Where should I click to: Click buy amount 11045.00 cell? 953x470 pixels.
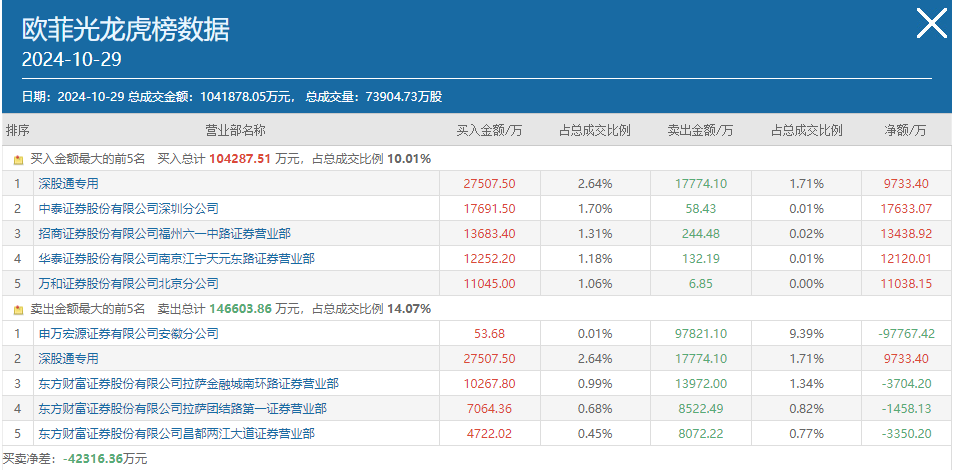(x=489, y=283)
